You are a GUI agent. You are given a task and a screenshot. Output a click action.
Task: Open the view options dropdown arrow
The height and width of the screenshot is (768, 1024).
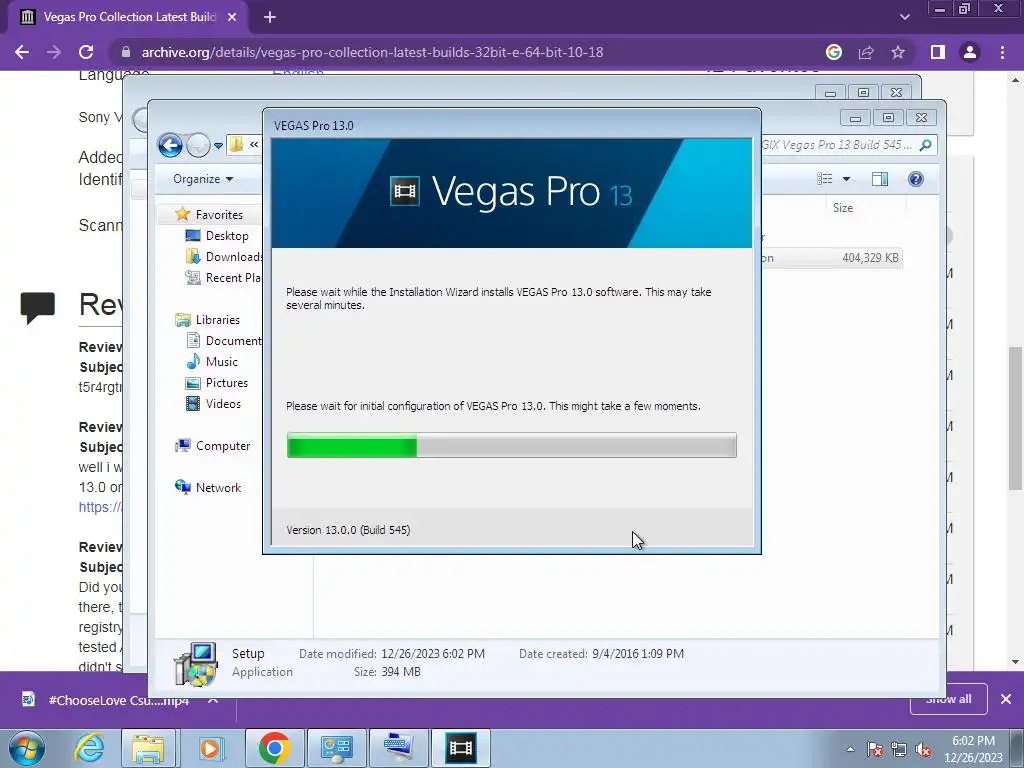tap(846, 179)
